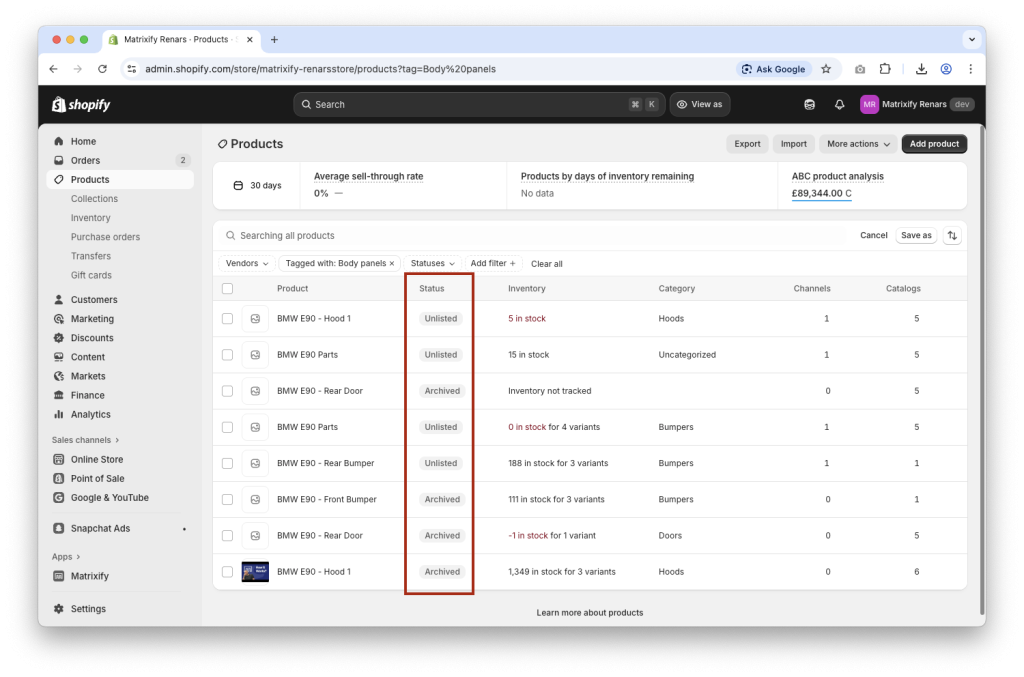This screenshot has height=677, width=1024.
Task: Click the Shopify logo in the top bar
Action: click(80, 104)
